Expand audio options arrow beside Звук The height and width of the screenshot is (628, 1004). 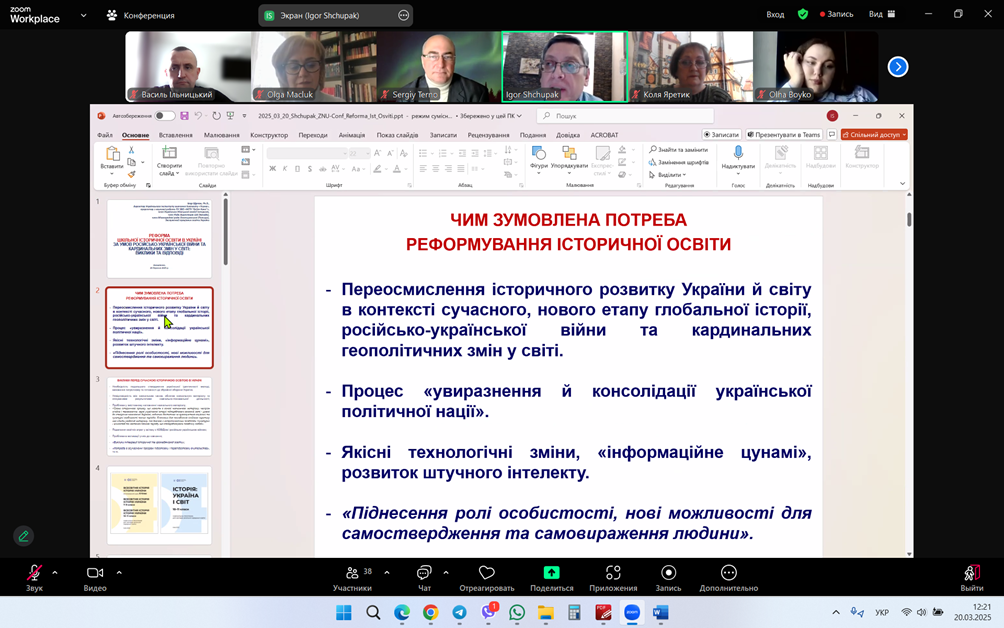55,573
